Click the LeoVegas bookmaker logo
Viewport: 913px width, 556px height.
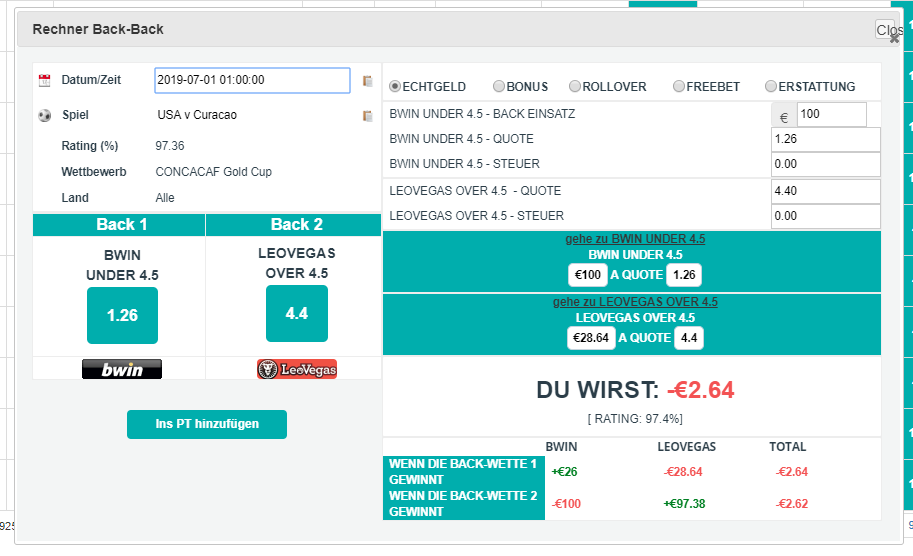tap(297, 370)
